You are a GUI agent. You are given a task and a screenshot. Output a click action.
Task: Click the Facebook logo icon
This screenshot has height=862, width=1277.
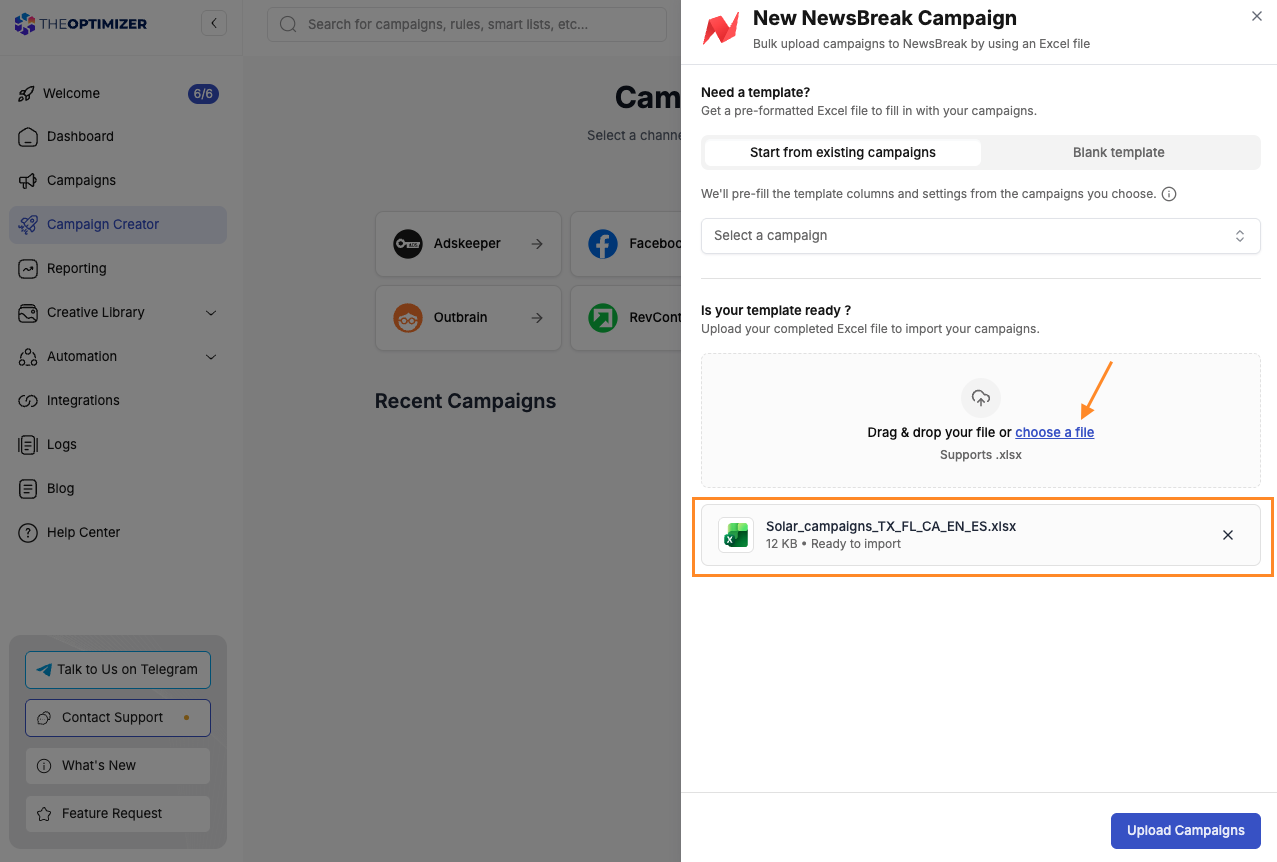click(x=603, y=244)
